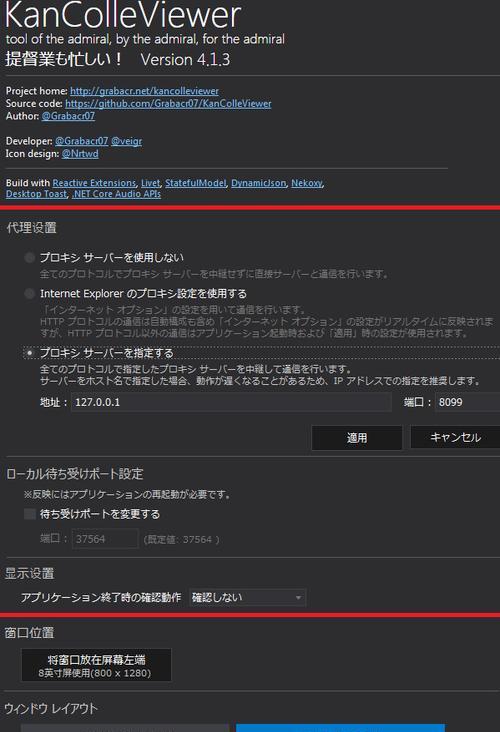This screenshot has width=500, height=732.
Task: Open the Nekoxy link
Action: click(x=307, y=183)
